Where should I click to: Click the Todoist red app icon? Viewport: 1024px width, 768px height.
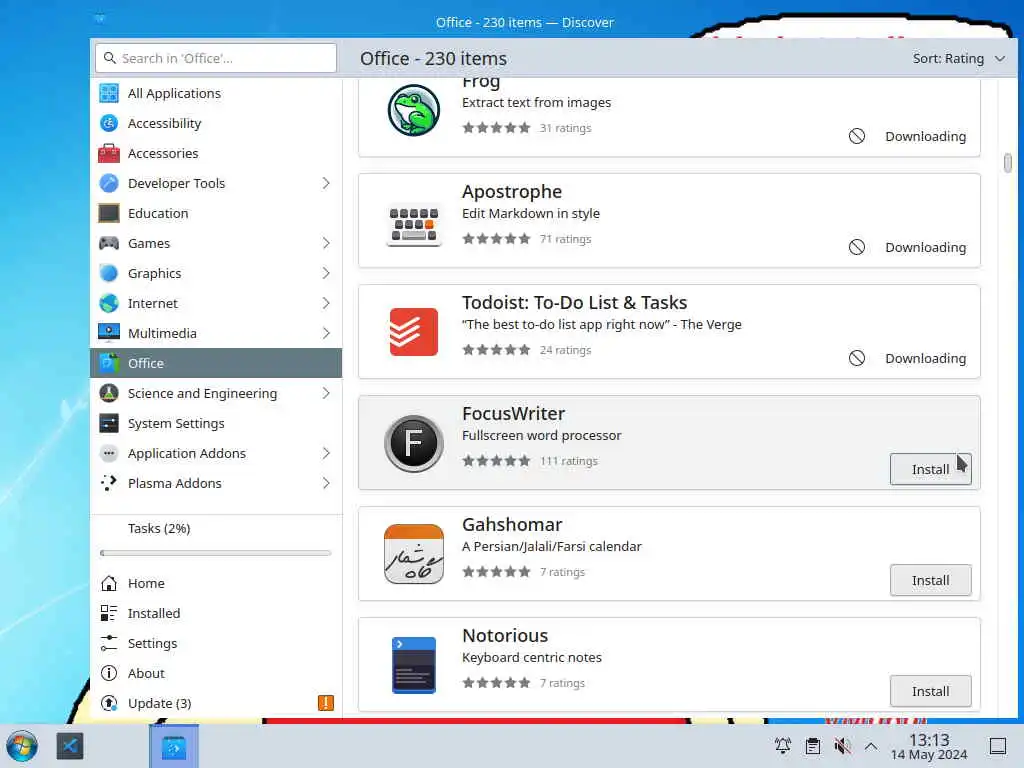coord(413,332)
